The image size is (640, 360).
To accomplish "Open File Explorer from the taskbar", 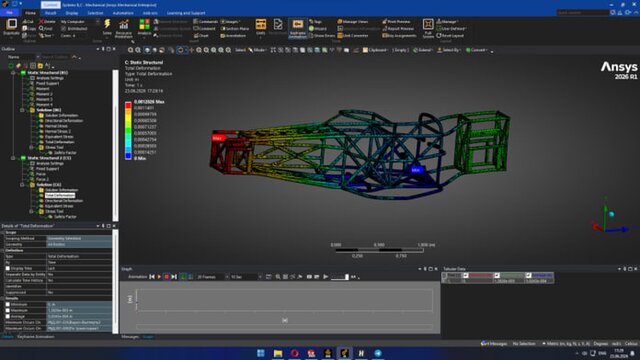I will click(x=278, y=353).
